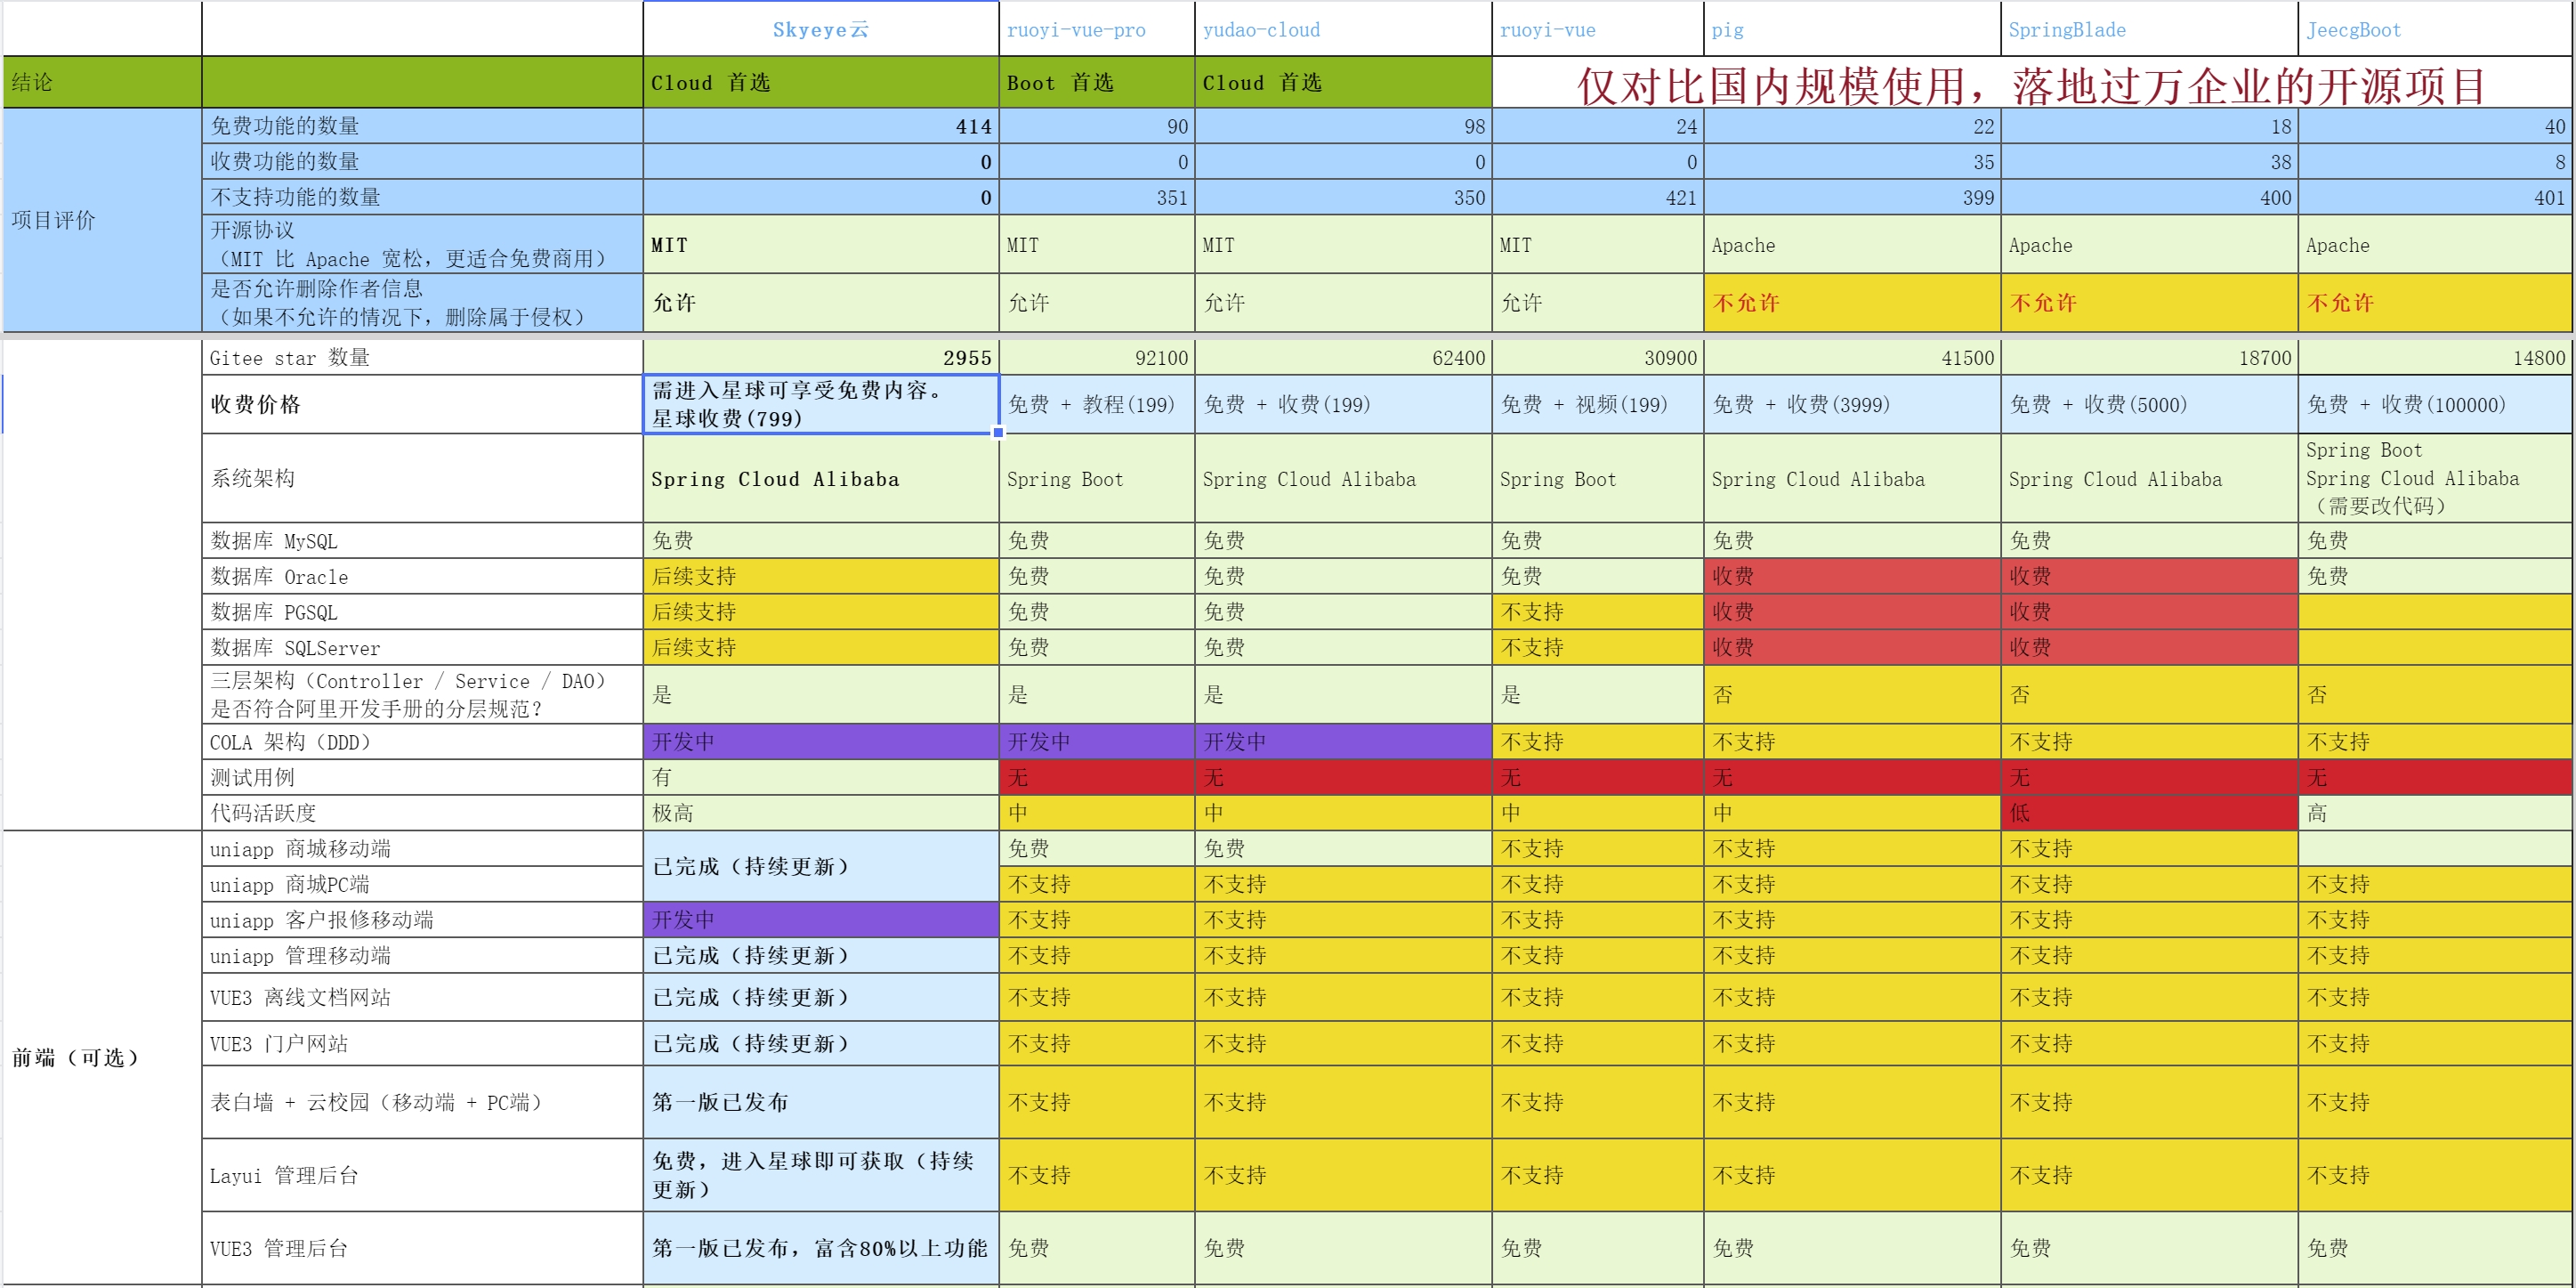This screenshot has height=1288, width=2576.
Task: Select the 数据库 SQLServer row label
Action: pos(422,647)
